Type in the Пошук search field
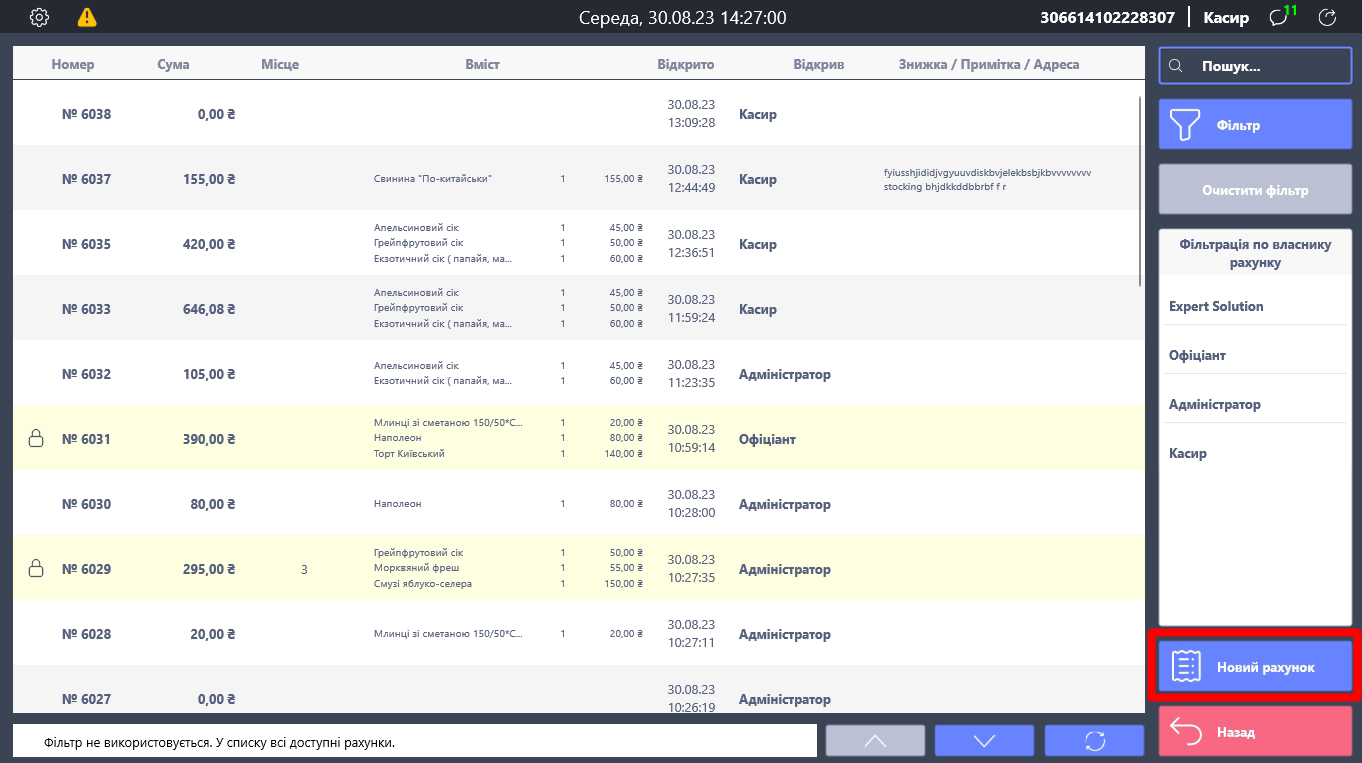 (x=1268, y=66)
